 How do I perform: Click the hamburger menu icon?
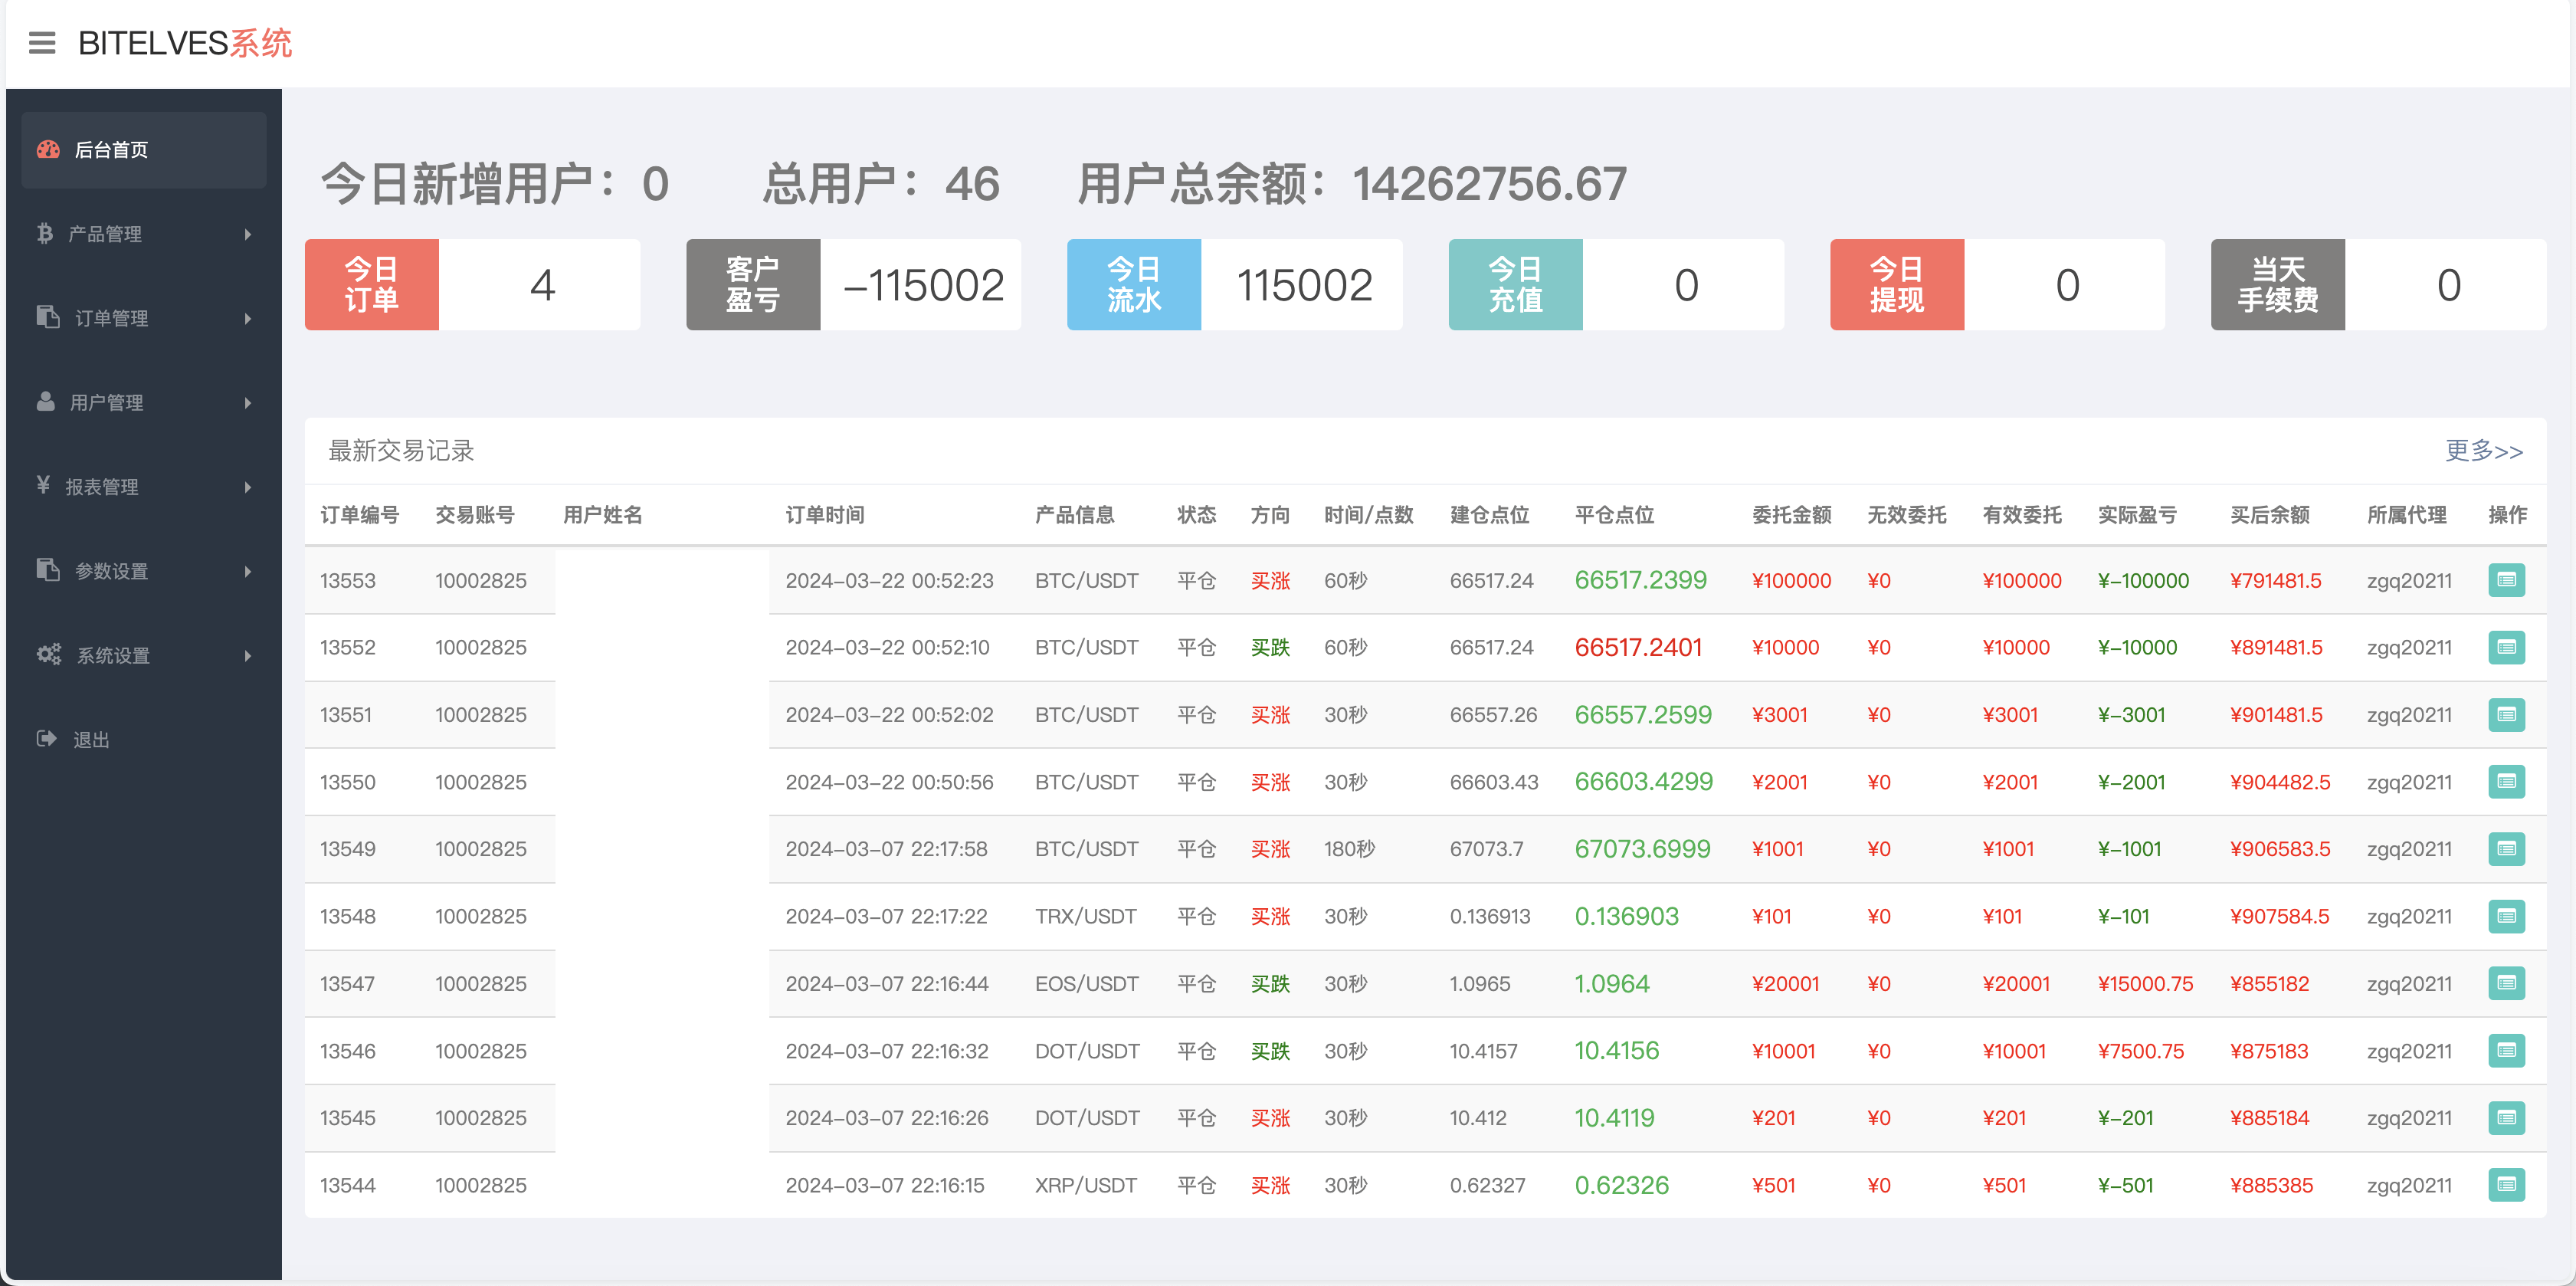(x=42, y=43)
